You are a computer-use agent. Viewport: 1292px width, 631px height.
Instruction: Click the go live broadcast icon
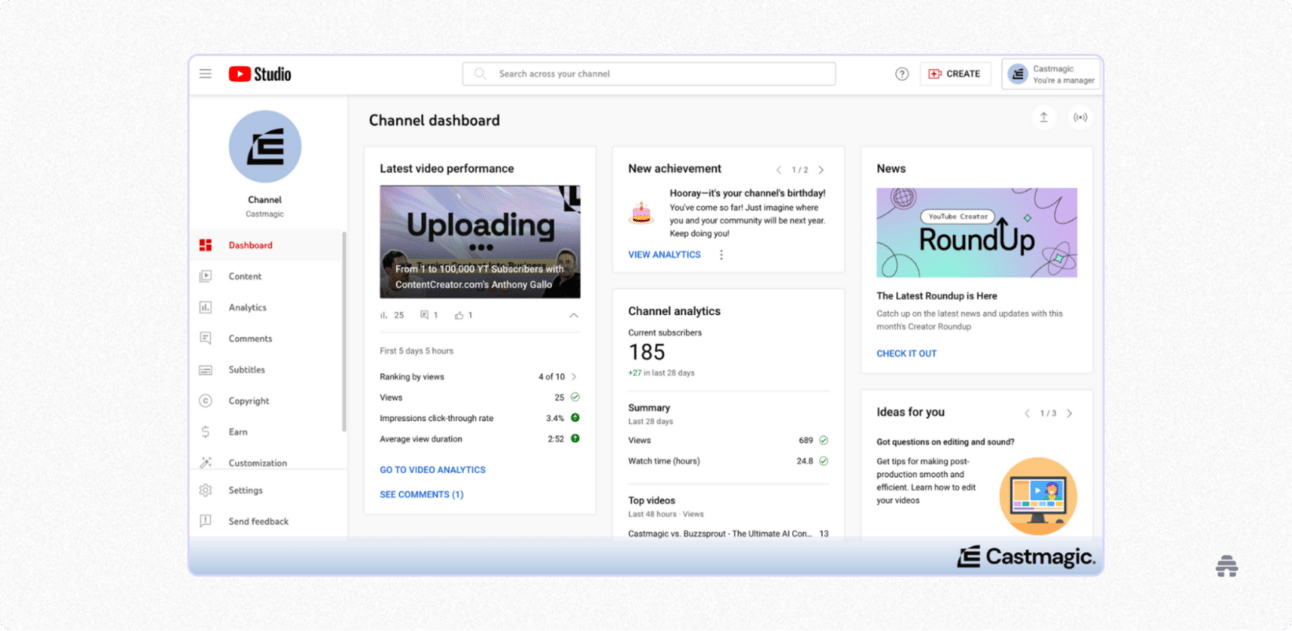[1080, 118]
